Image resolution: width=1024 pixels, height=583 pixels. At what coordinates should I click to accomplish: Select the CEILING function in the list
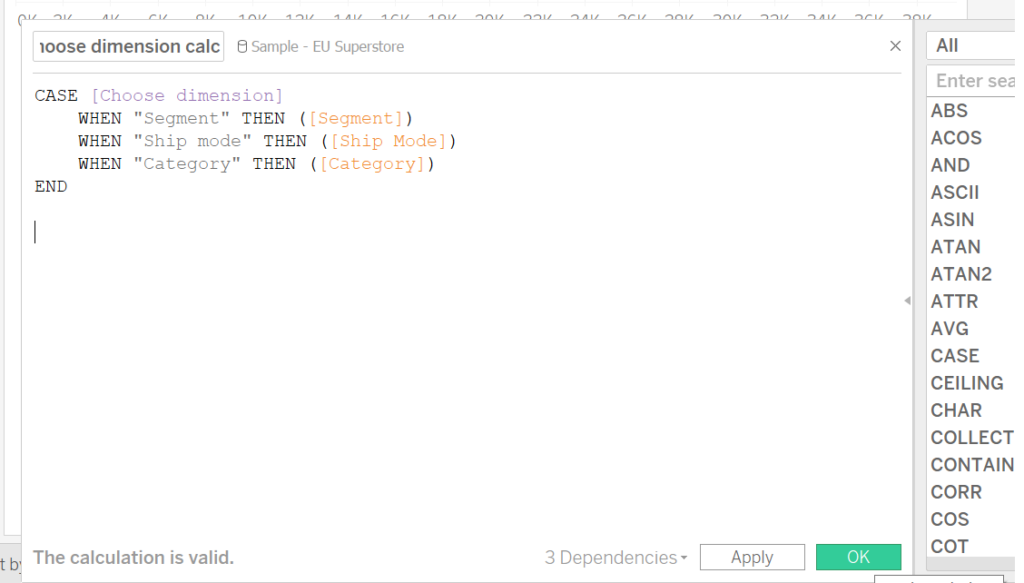pos(966,382)
